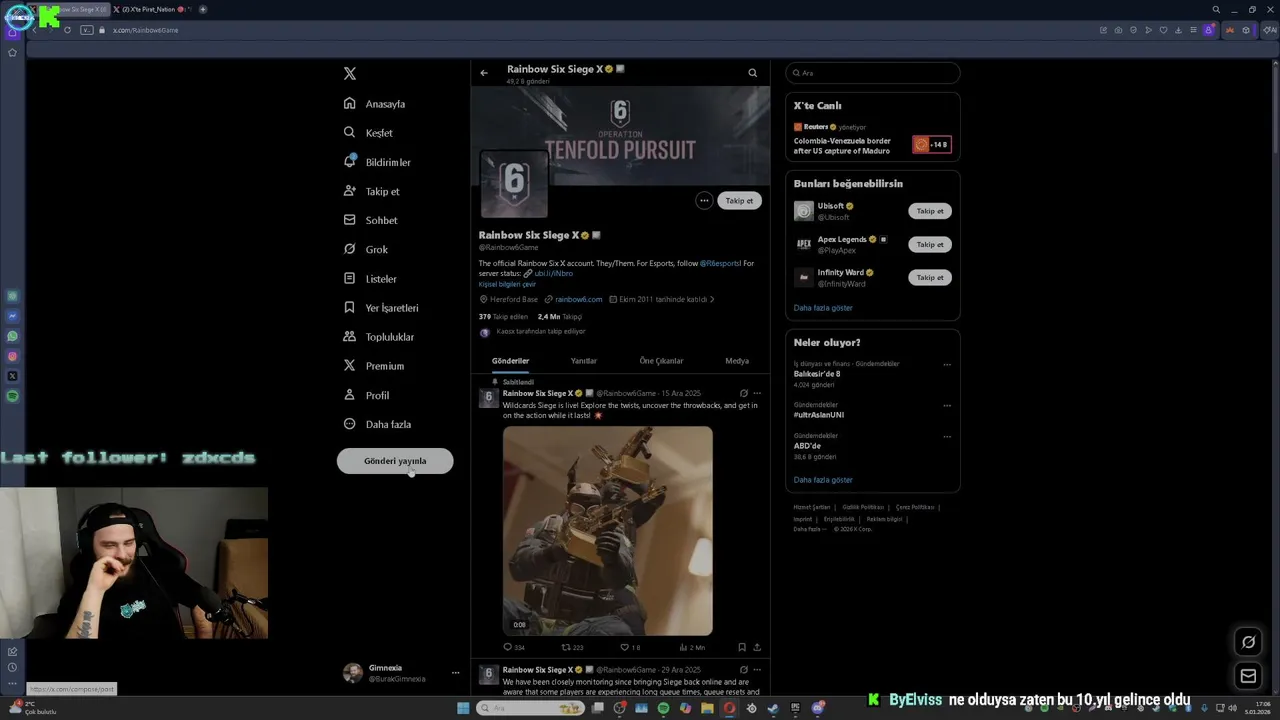
Task: Open Windows Start button
Action: pyautogui.click(x=463, y=708)
